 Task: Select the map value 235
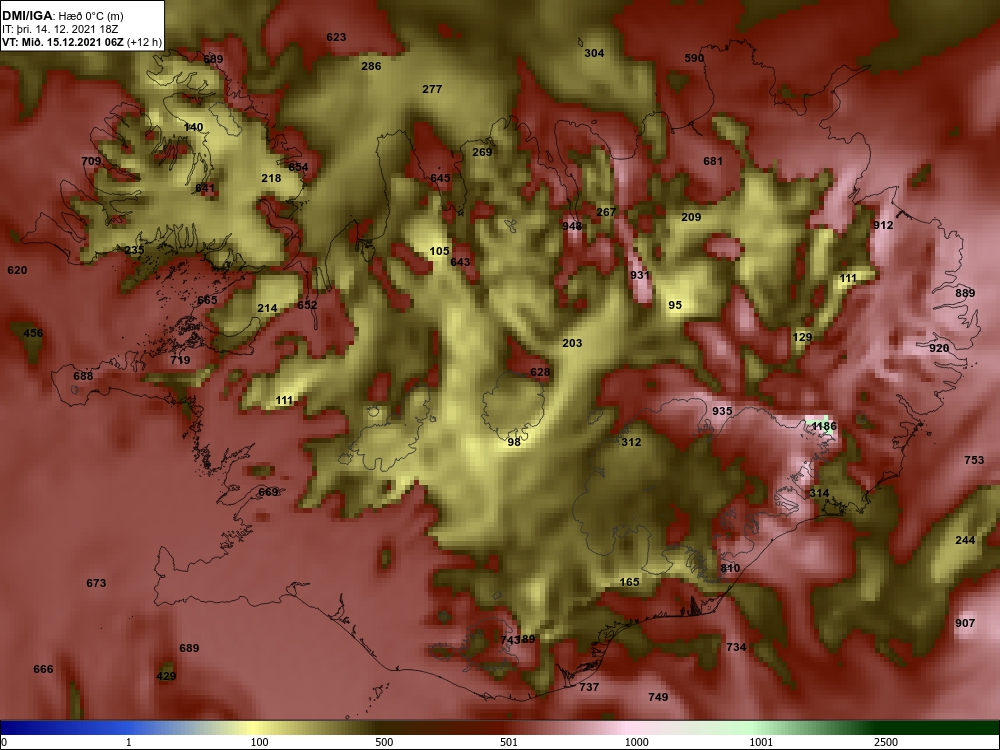coord(134,250)
